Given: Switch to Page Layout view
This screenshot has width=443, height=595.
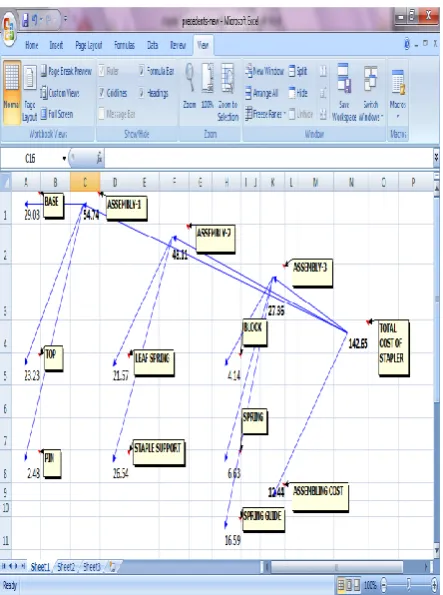Looking at the screenshot, I should [30, 92].
